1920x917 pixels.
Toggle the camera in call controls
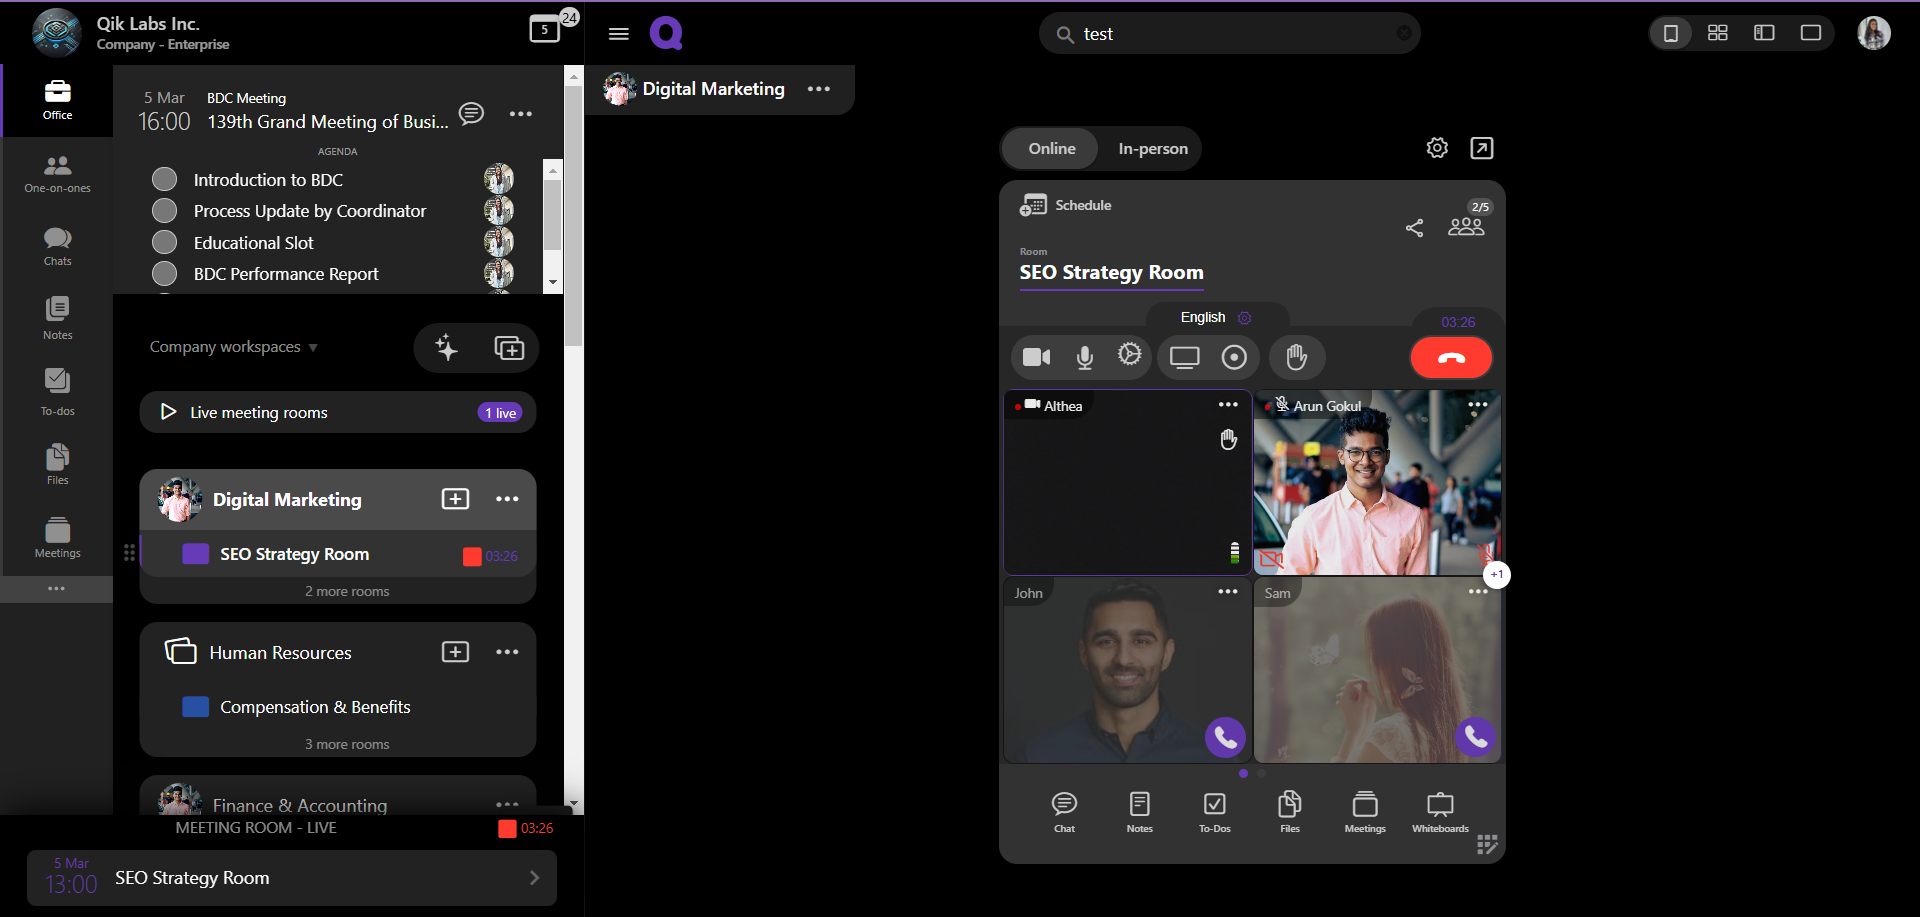pos(1036,357)
